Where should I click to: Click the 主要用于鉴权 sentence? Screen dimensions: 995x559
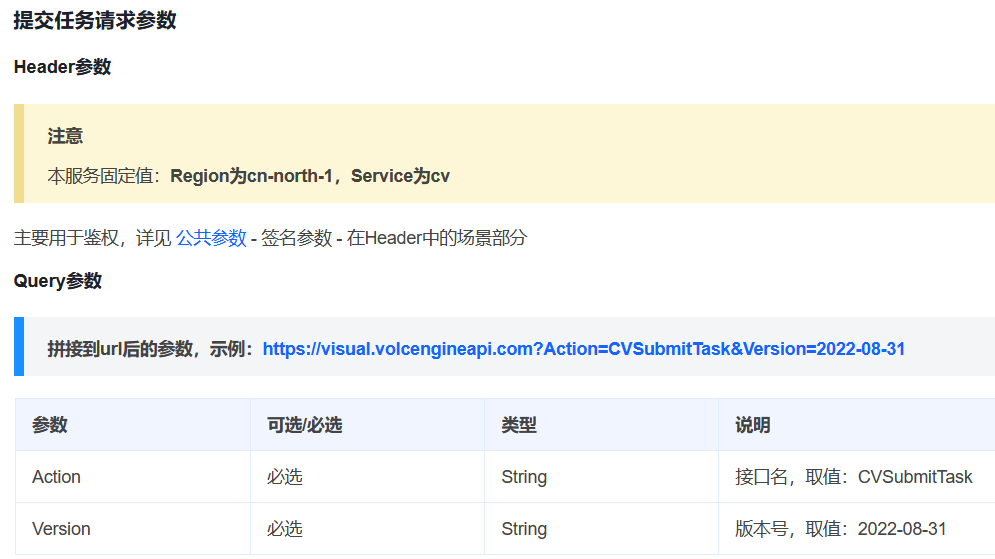click(x=270, y=238)
